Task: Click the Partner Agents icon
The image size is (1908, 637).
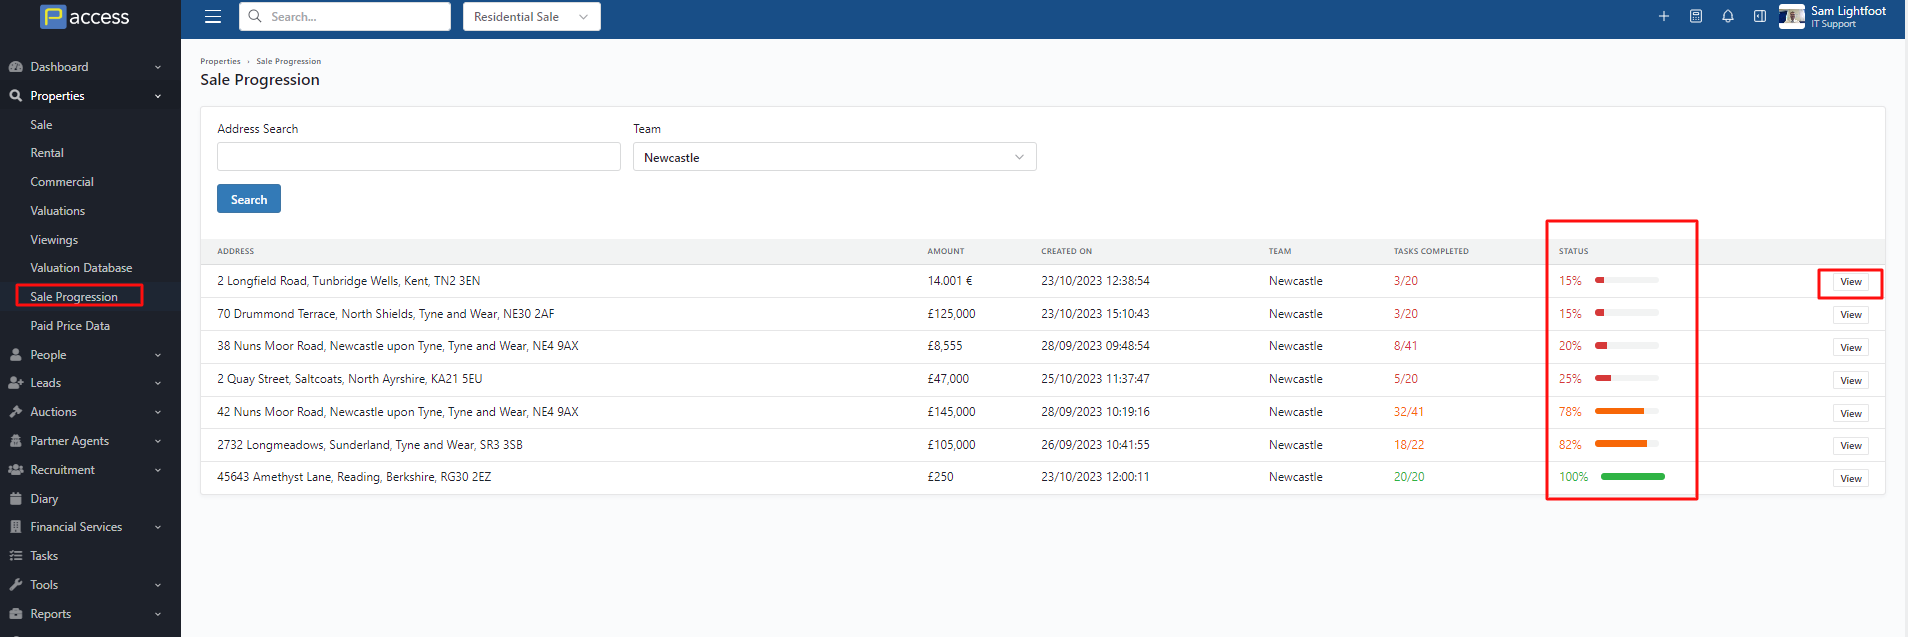Action: [x=16, y=441]
